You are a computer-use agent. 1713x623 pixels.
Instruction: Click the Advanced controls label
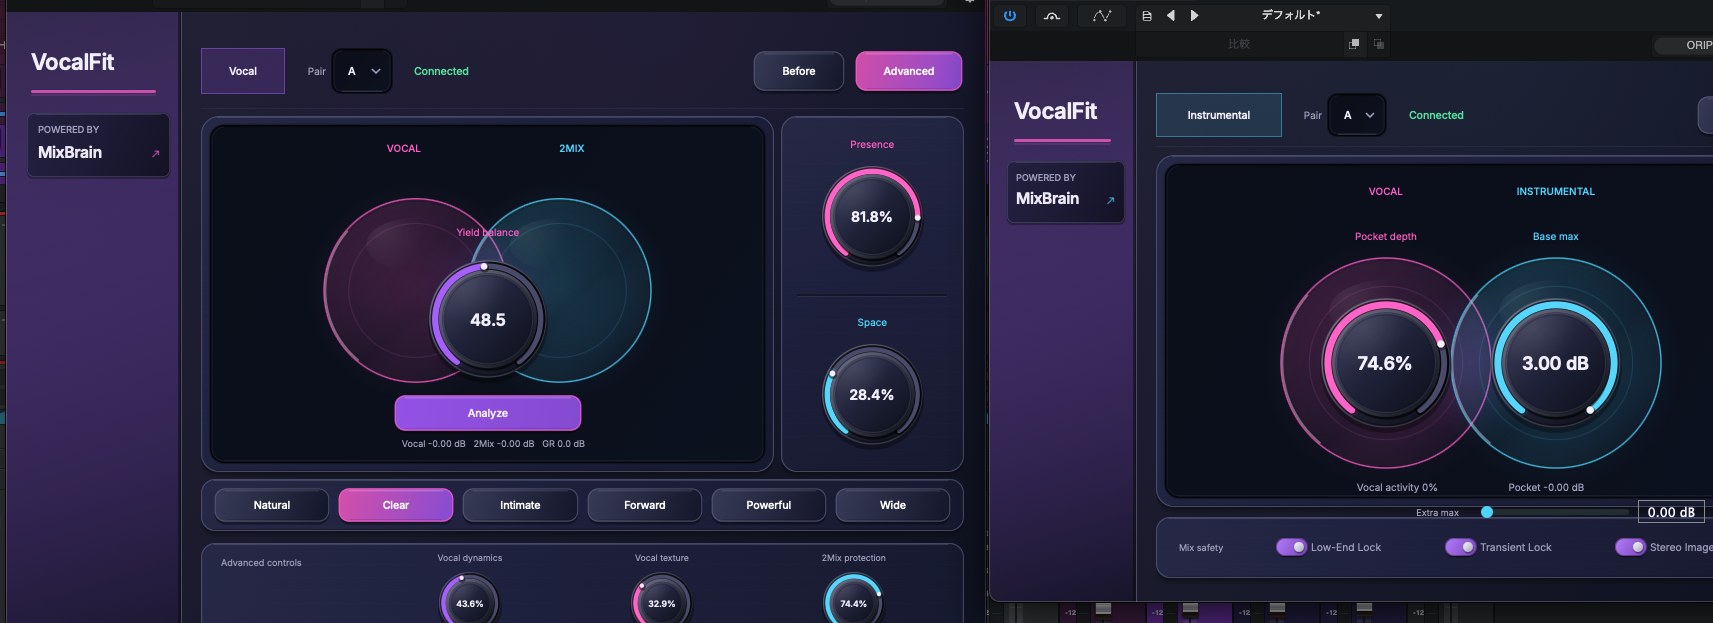click(261, 563)
